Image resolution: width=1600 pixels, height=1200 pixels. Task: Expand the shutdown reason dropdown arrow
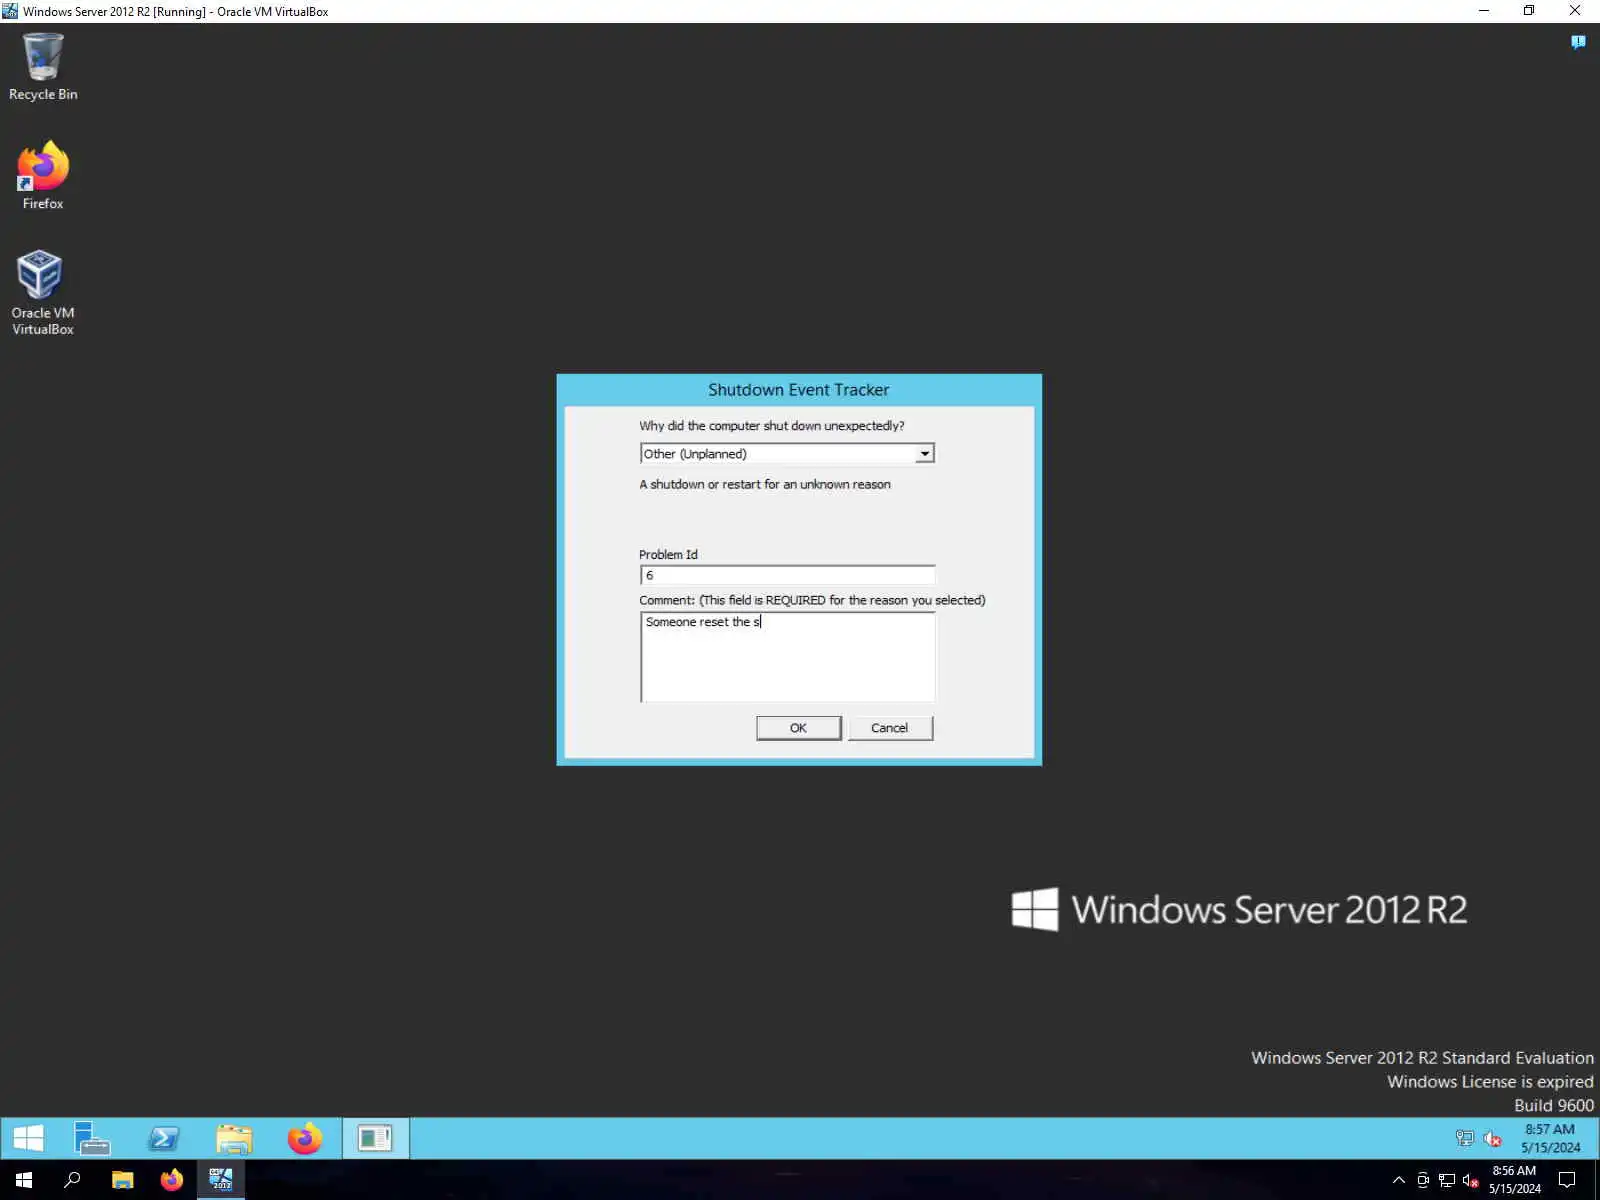point(924,454)
